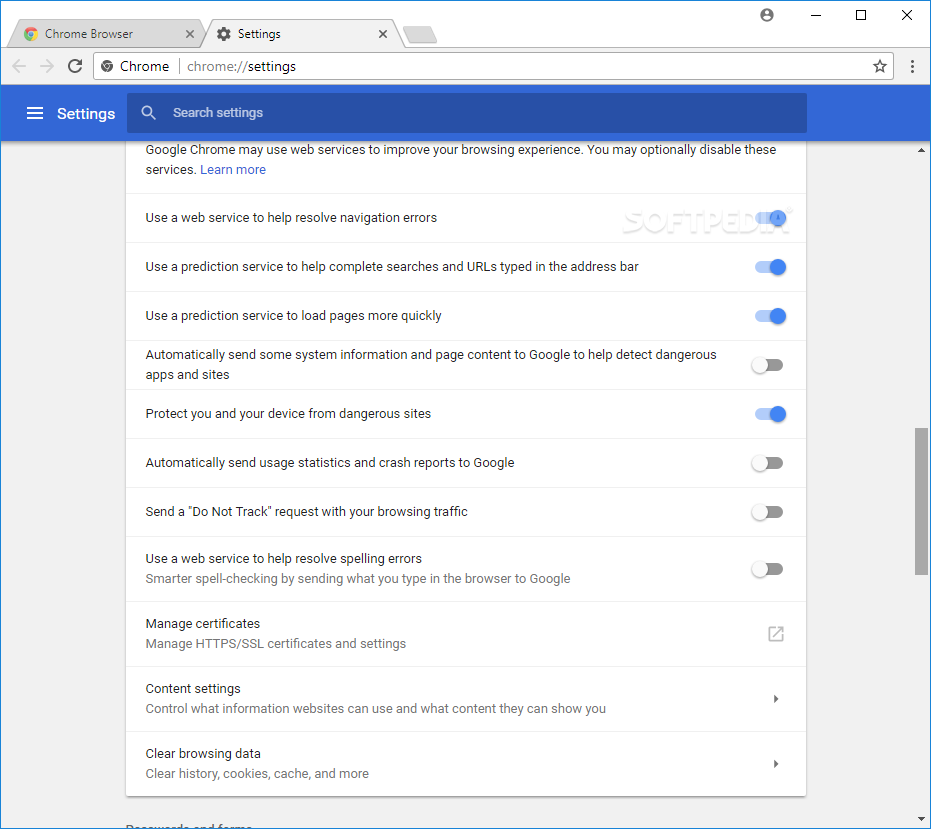The image size is (931, 829).
Task: Toggle resolve navigation errors web service
Action: [770, 218]
